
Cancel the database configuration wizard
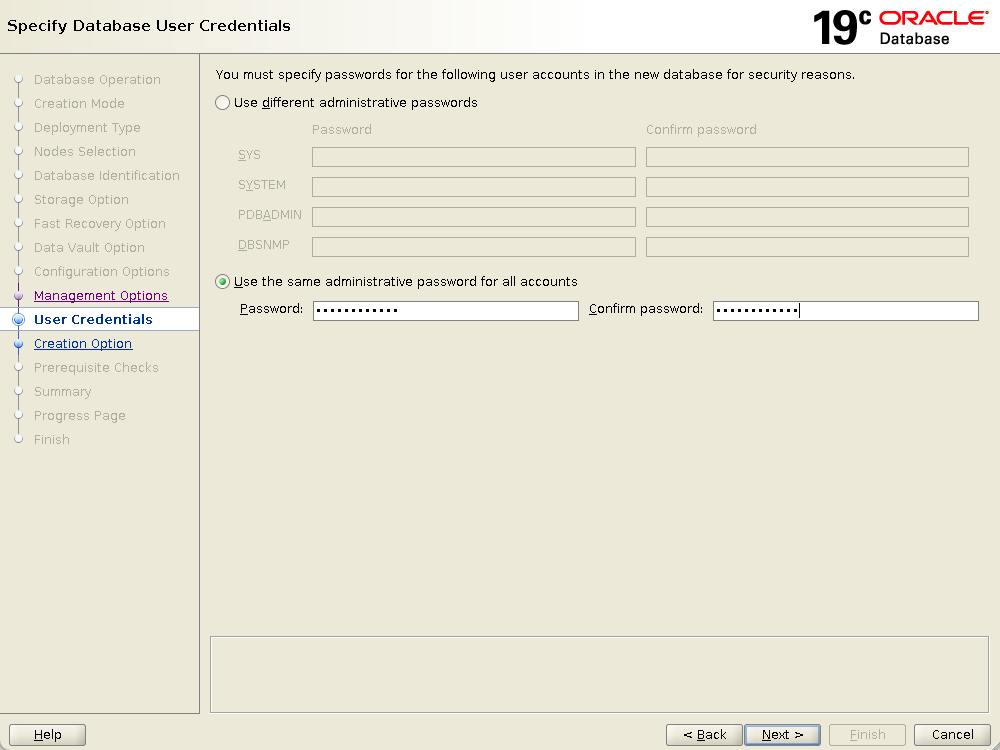952,735
